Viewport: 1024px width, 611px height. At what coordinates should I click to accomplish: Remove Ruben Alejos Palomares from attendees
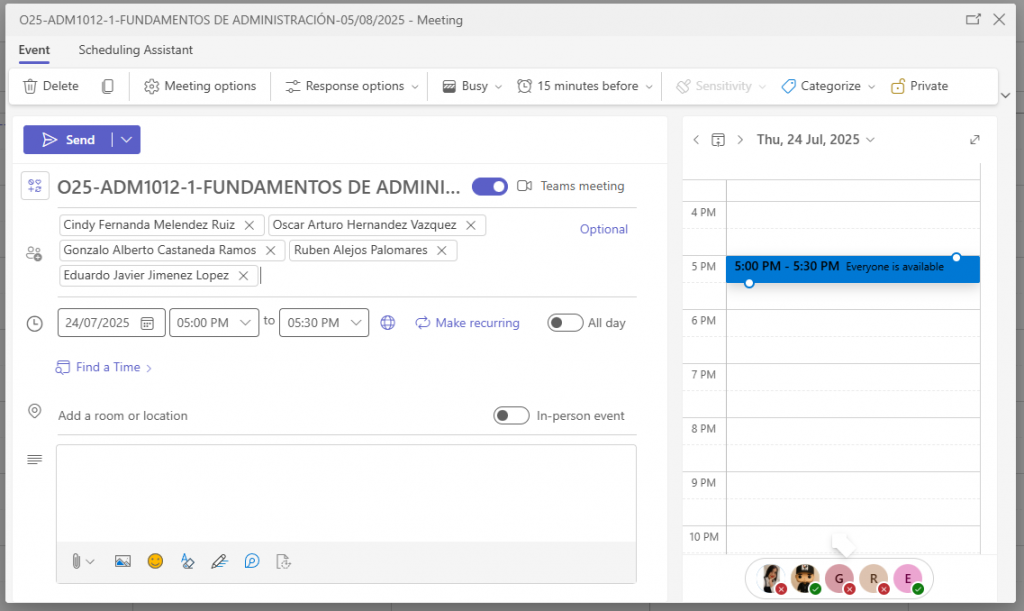point(441,250)
